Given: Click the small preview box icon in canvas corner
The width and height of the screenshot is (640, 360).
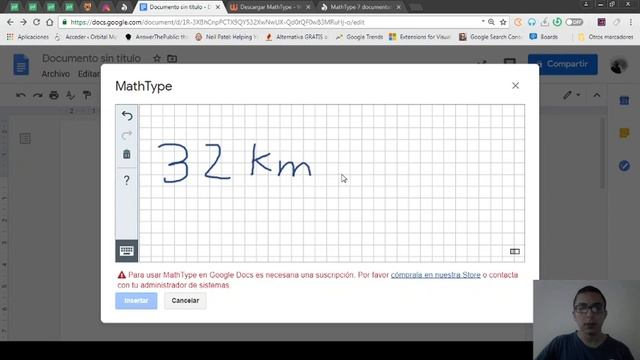Looking at the screenshot, I should coord(515,251).
